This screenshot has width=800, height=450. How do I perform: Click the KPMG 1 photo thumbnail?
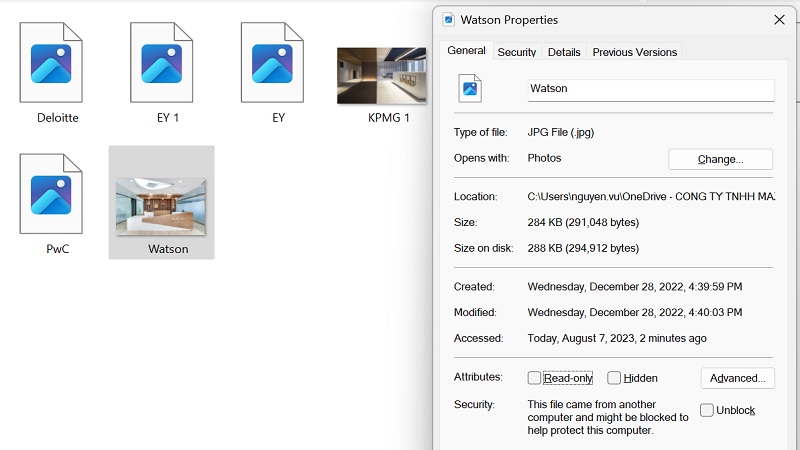click(382, 76)
